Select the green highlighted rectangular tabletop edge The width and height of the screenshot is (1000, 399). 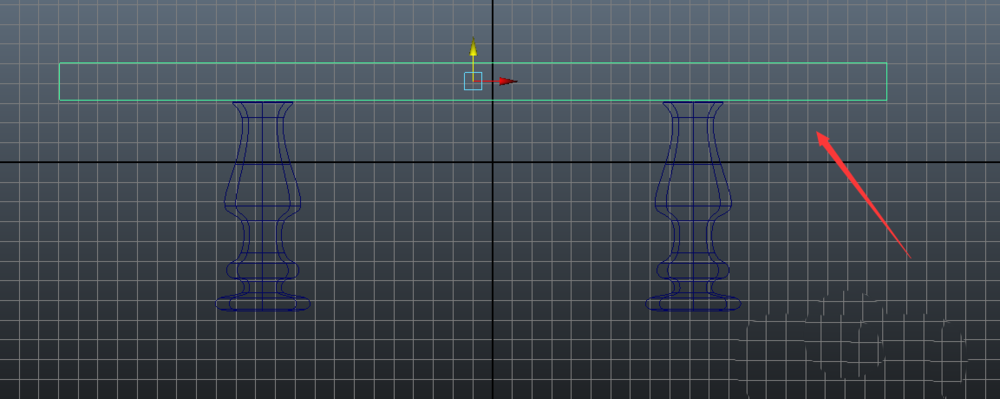473,82
